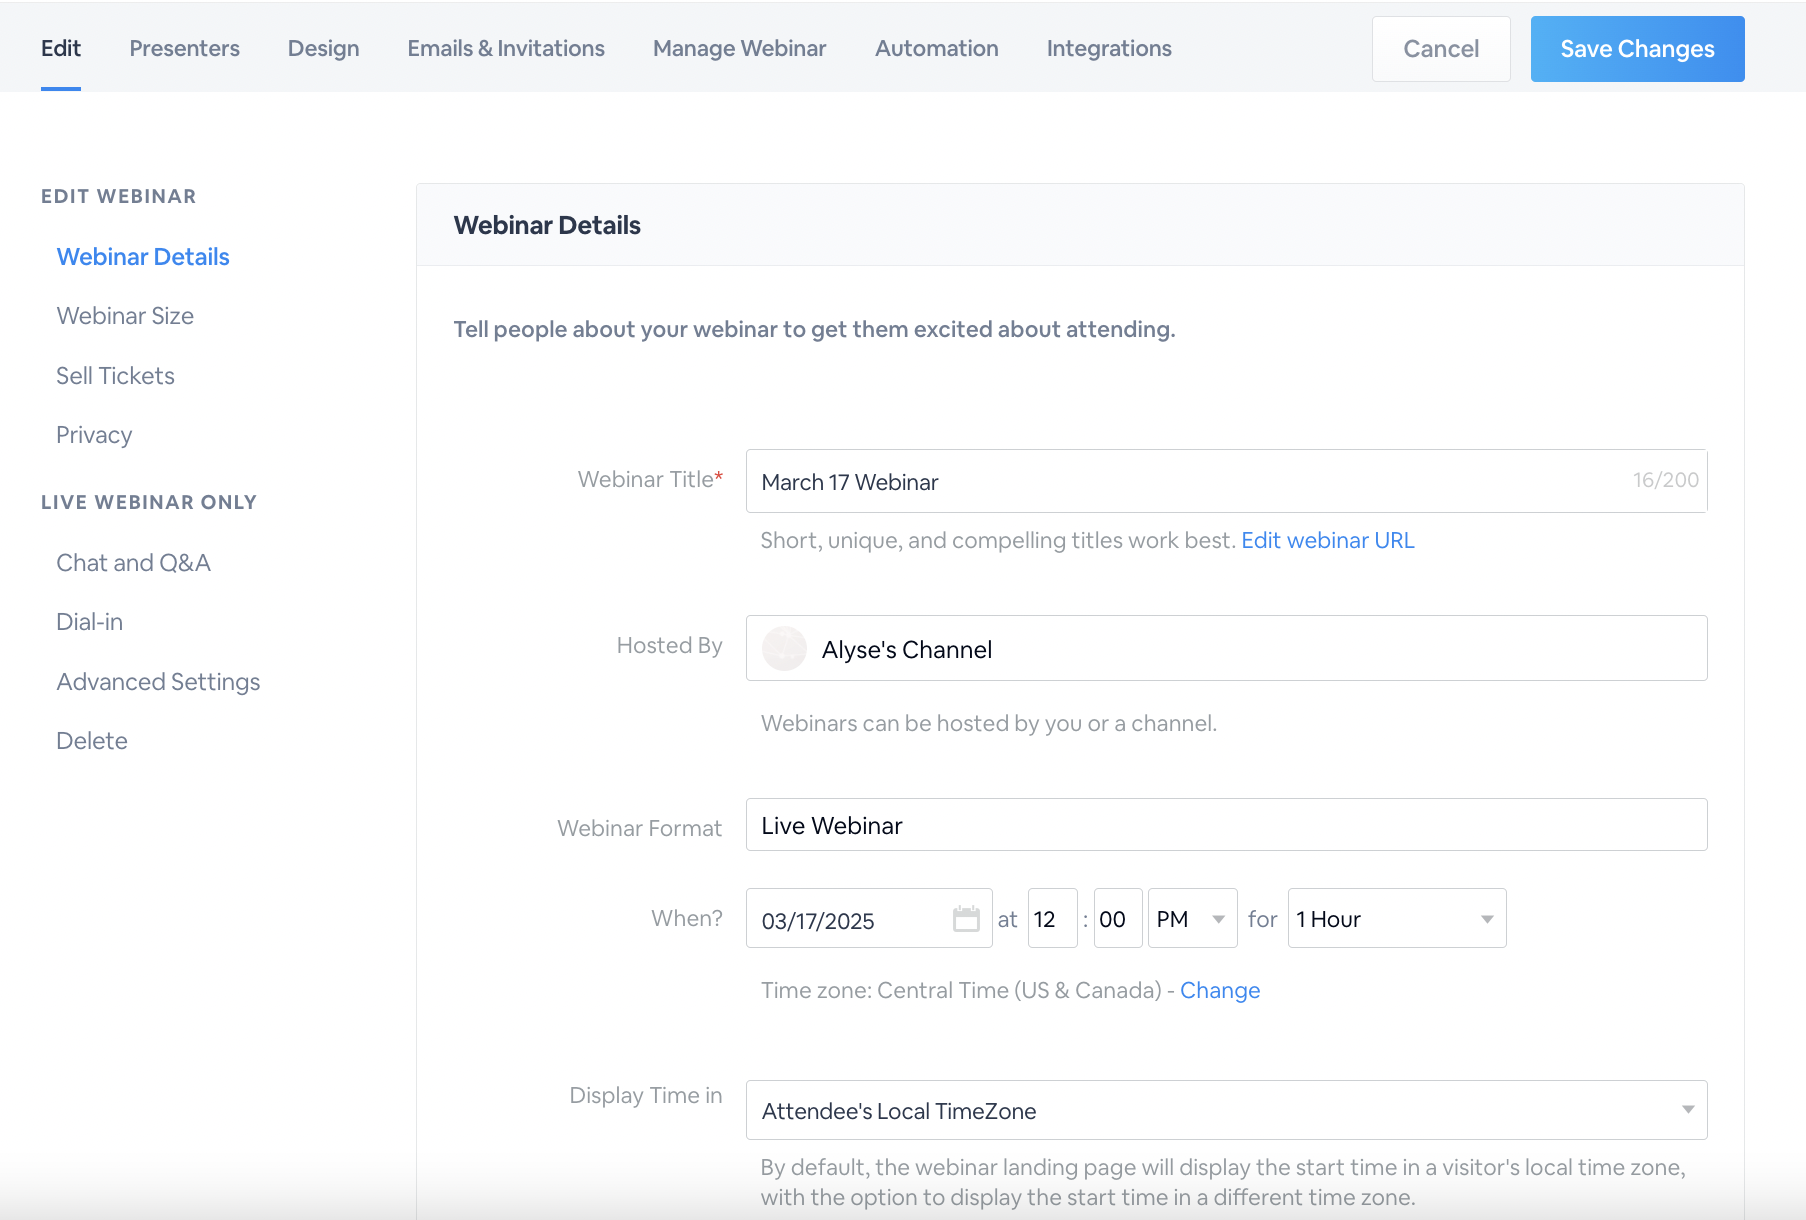The width and height of the screenshot is (1806, 1220).
Task: Open Privacy settings
Action: click(94, 434)
